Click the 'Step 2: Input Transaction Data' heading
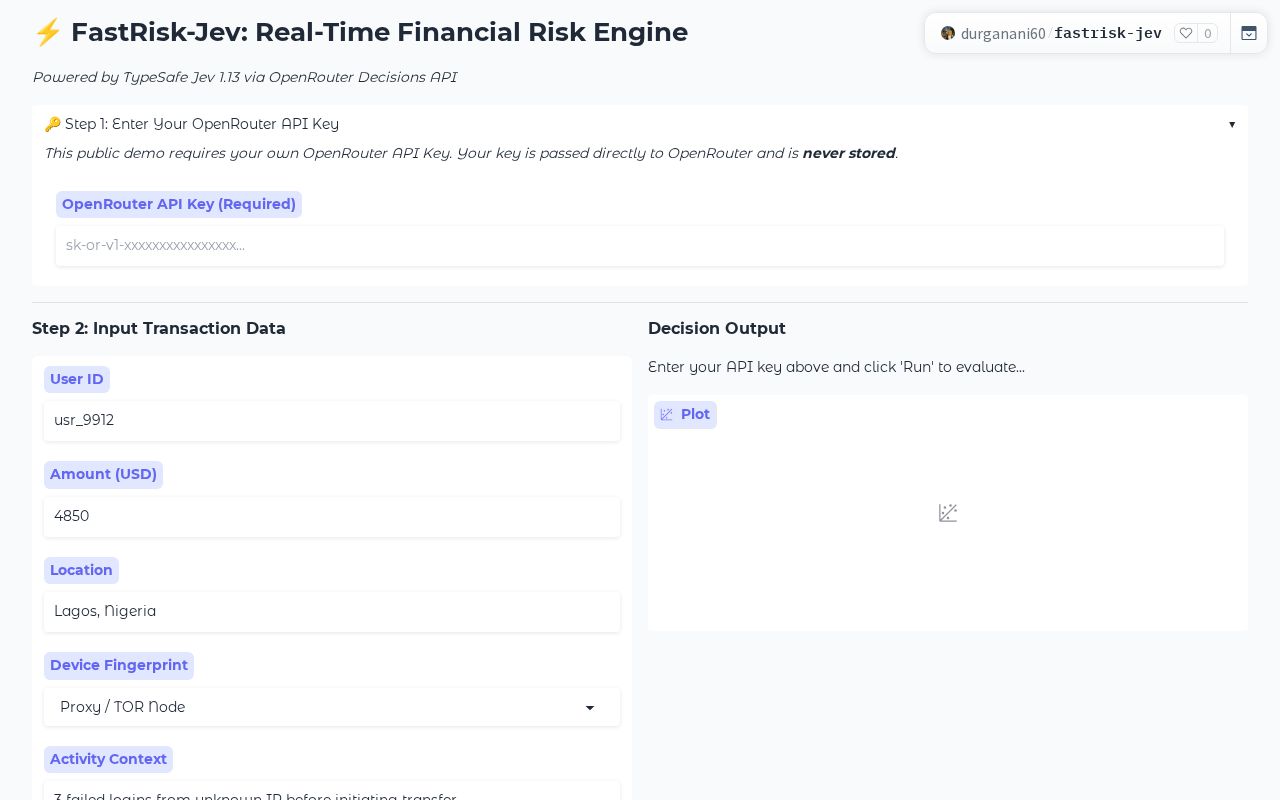 point(159,329)
